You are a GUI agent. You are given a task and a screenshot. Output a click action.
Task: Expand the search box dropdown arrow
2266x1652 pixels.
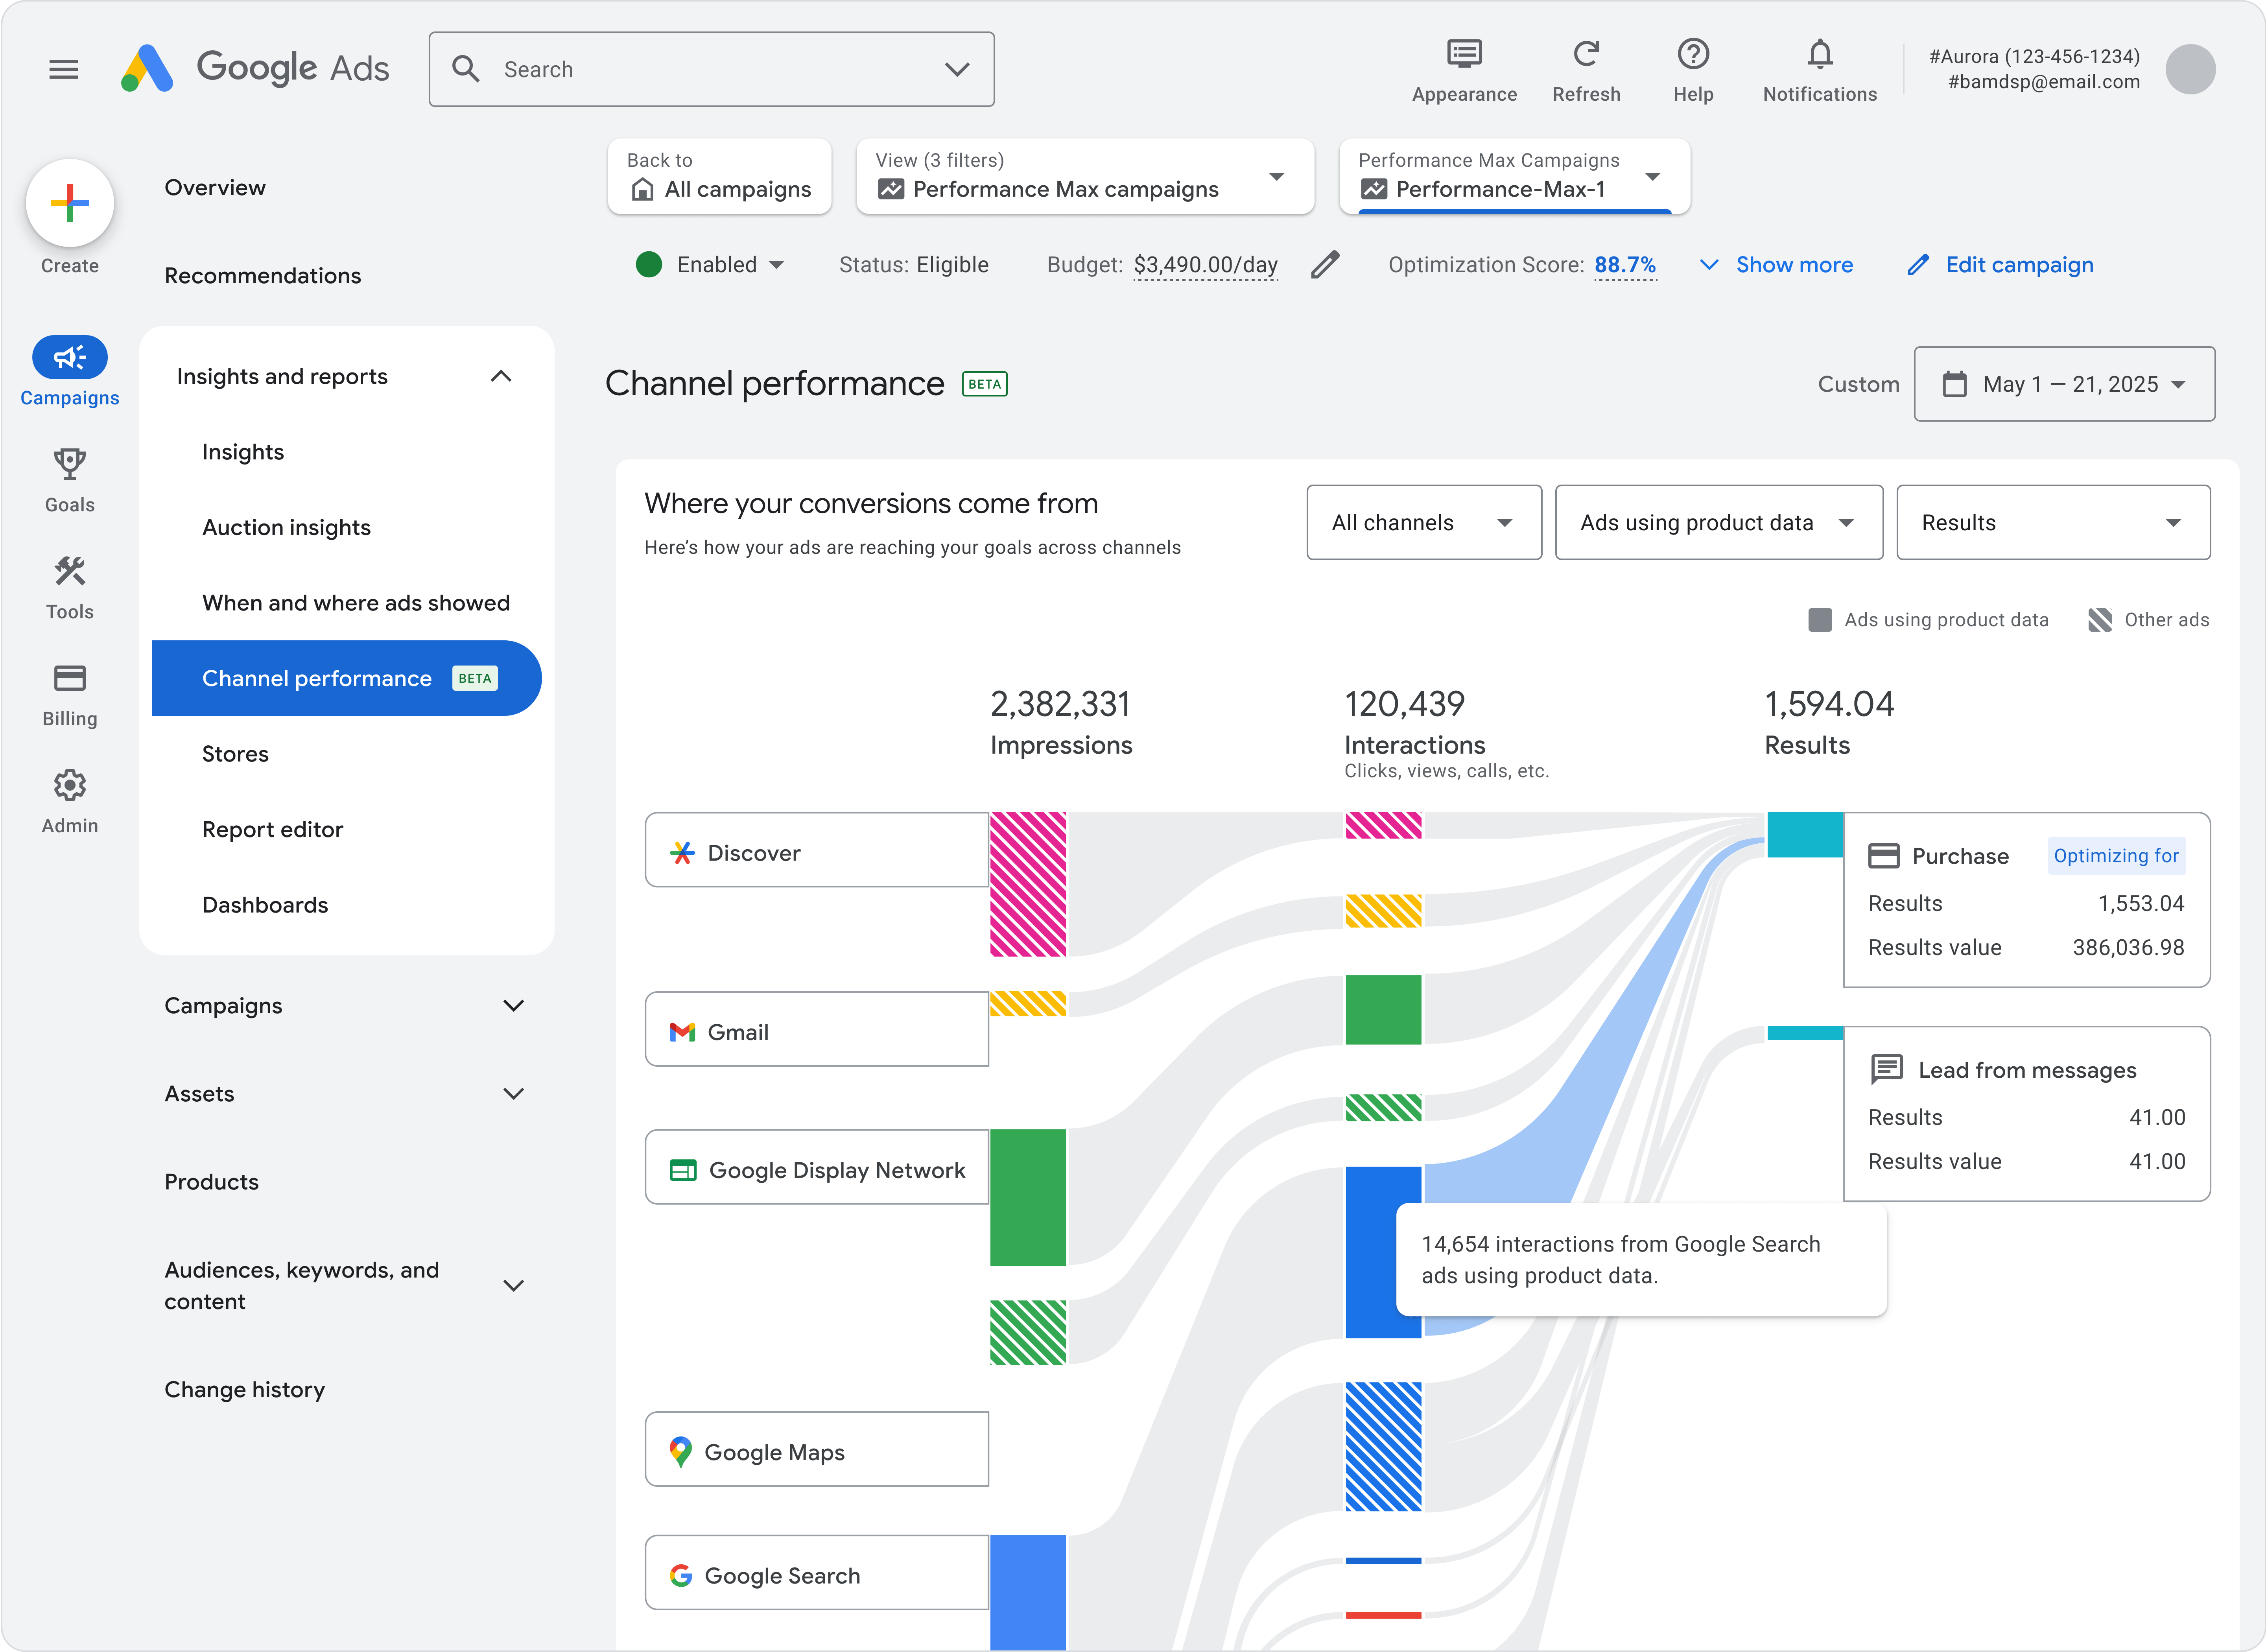coord(957,69)
